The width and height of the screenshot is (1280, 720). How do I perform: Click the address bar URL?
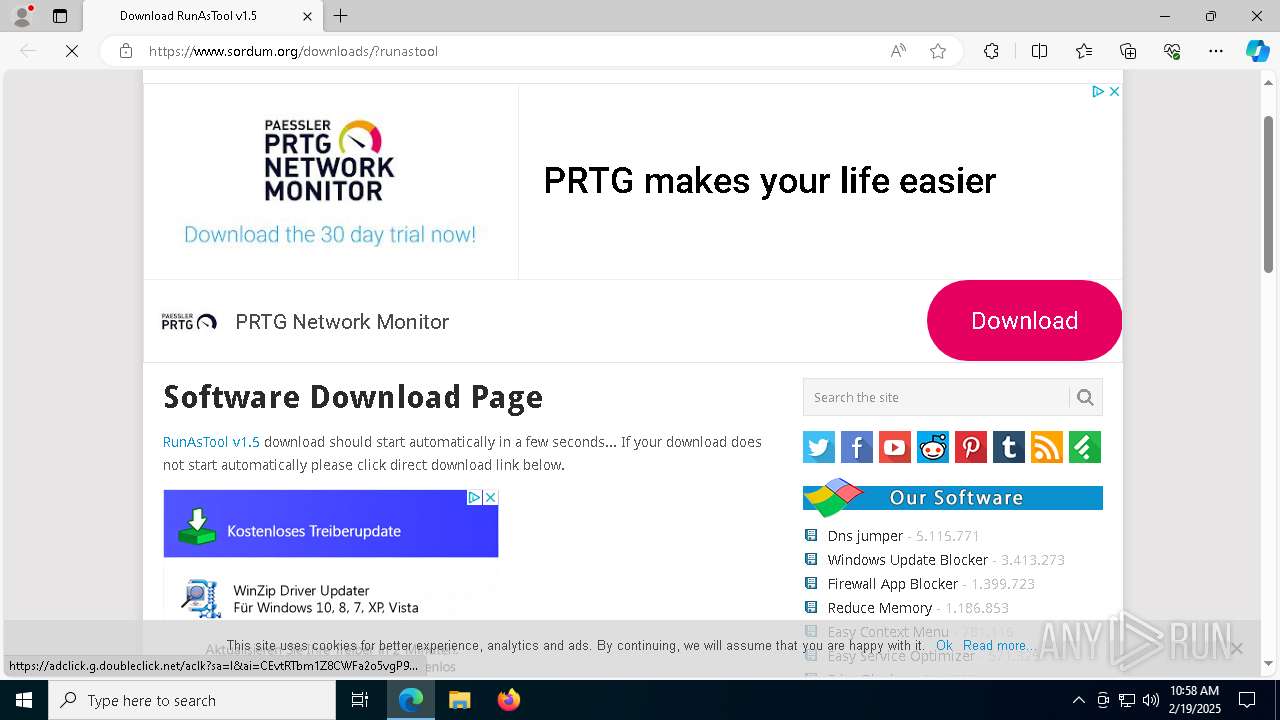point(293,51)
